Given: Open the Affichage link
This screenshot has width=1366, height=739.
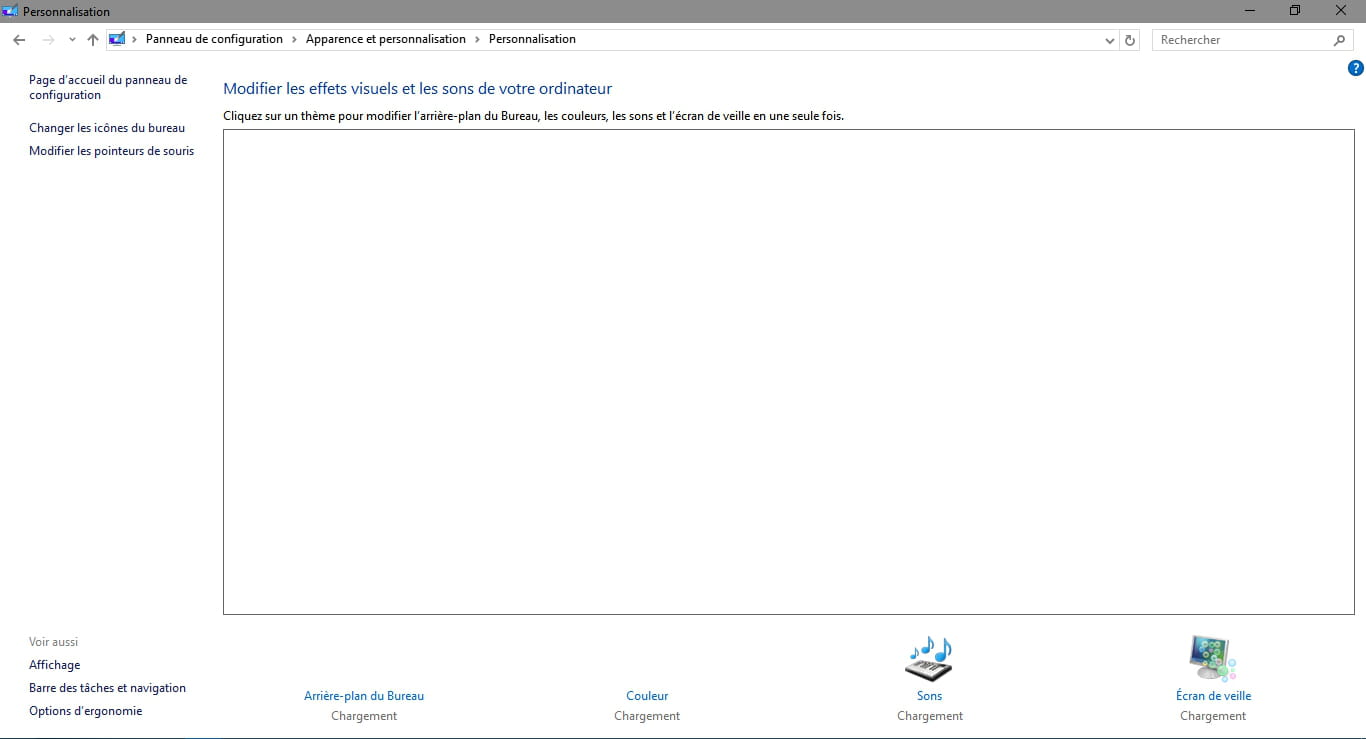Looking at the screenshot, I should 55,665.
